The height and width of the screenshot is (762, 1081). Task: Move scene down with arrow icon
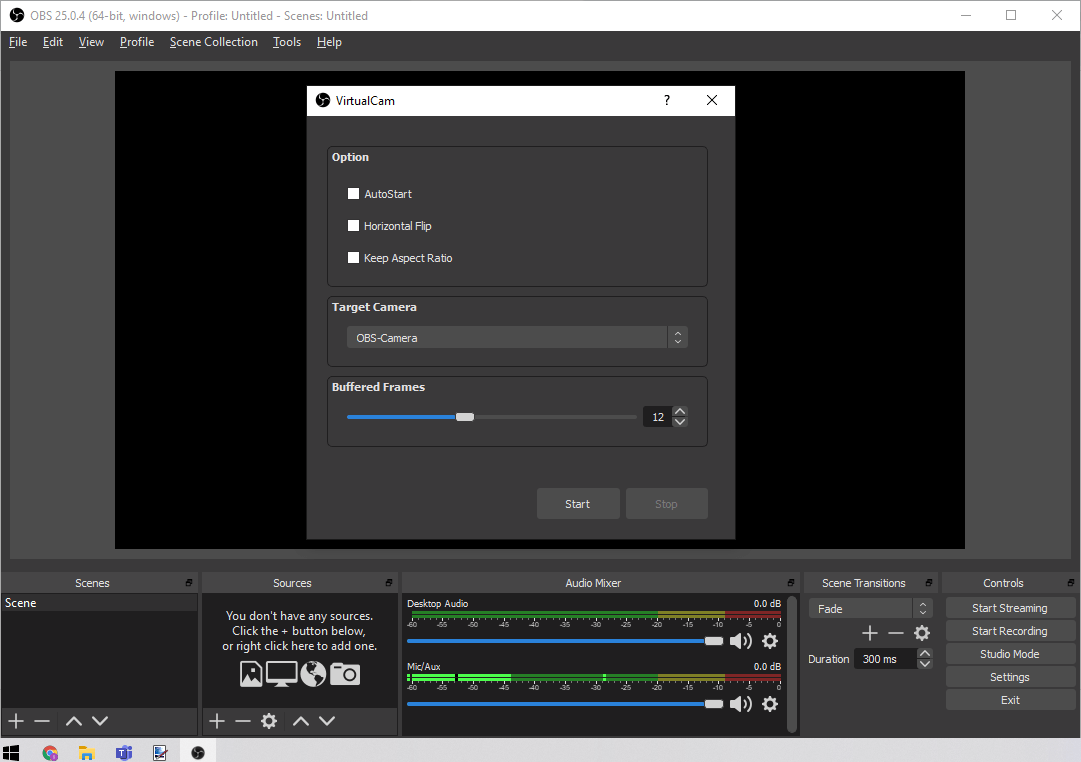(100, 721)
